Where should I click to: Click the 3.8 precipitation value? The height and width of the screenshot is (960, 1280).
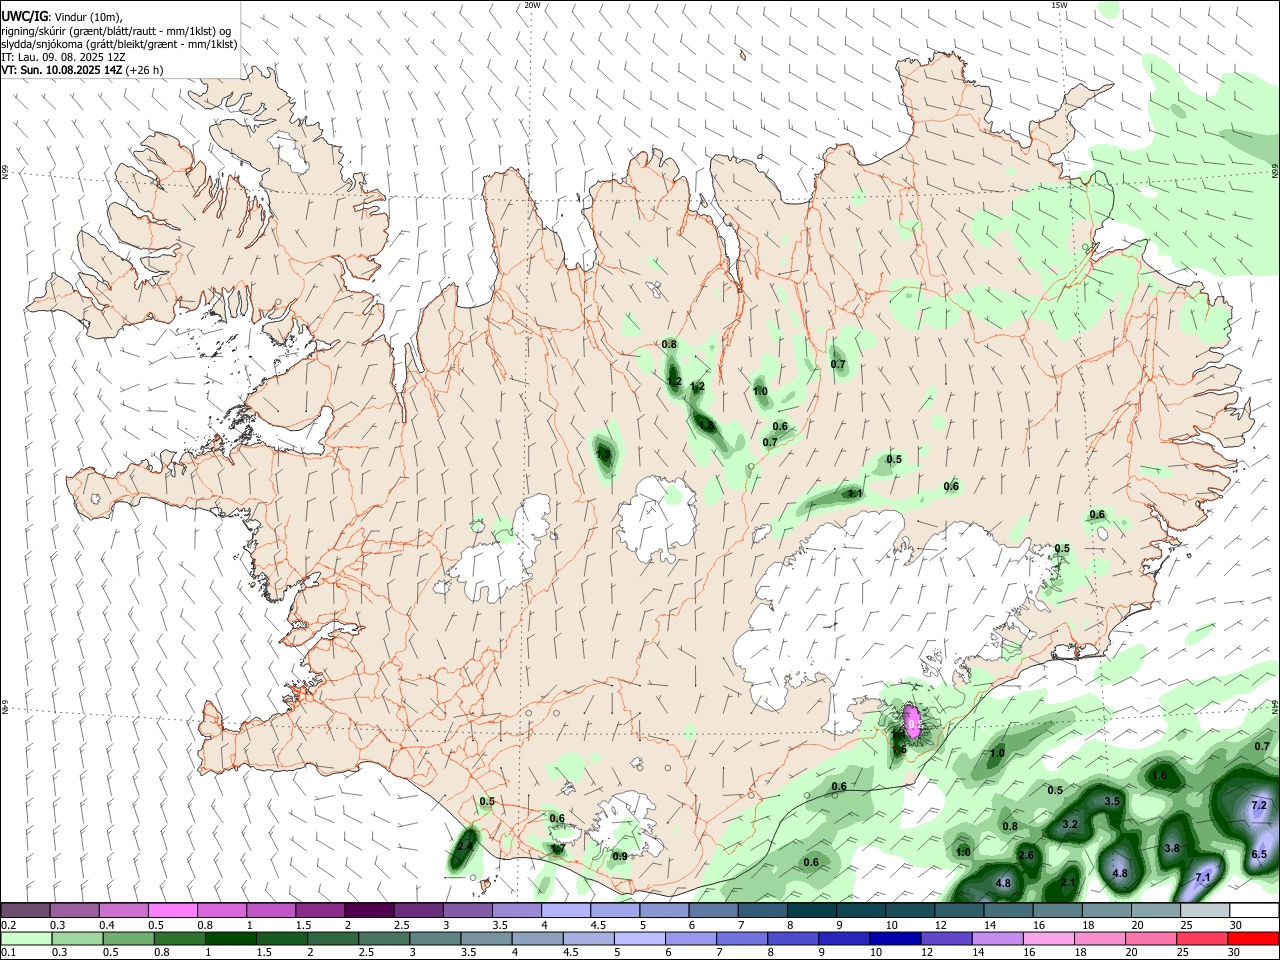pos(1172,849)
